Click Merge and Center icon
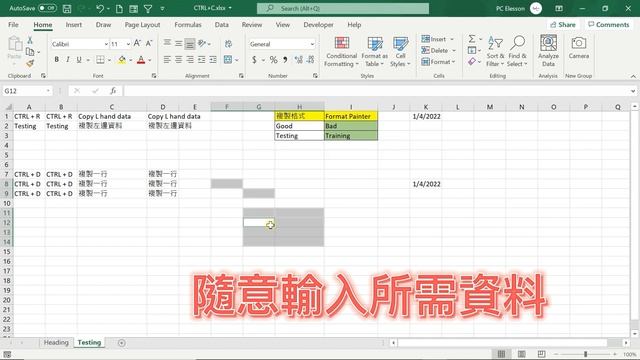640x360 pixels. tap(228, 60)
